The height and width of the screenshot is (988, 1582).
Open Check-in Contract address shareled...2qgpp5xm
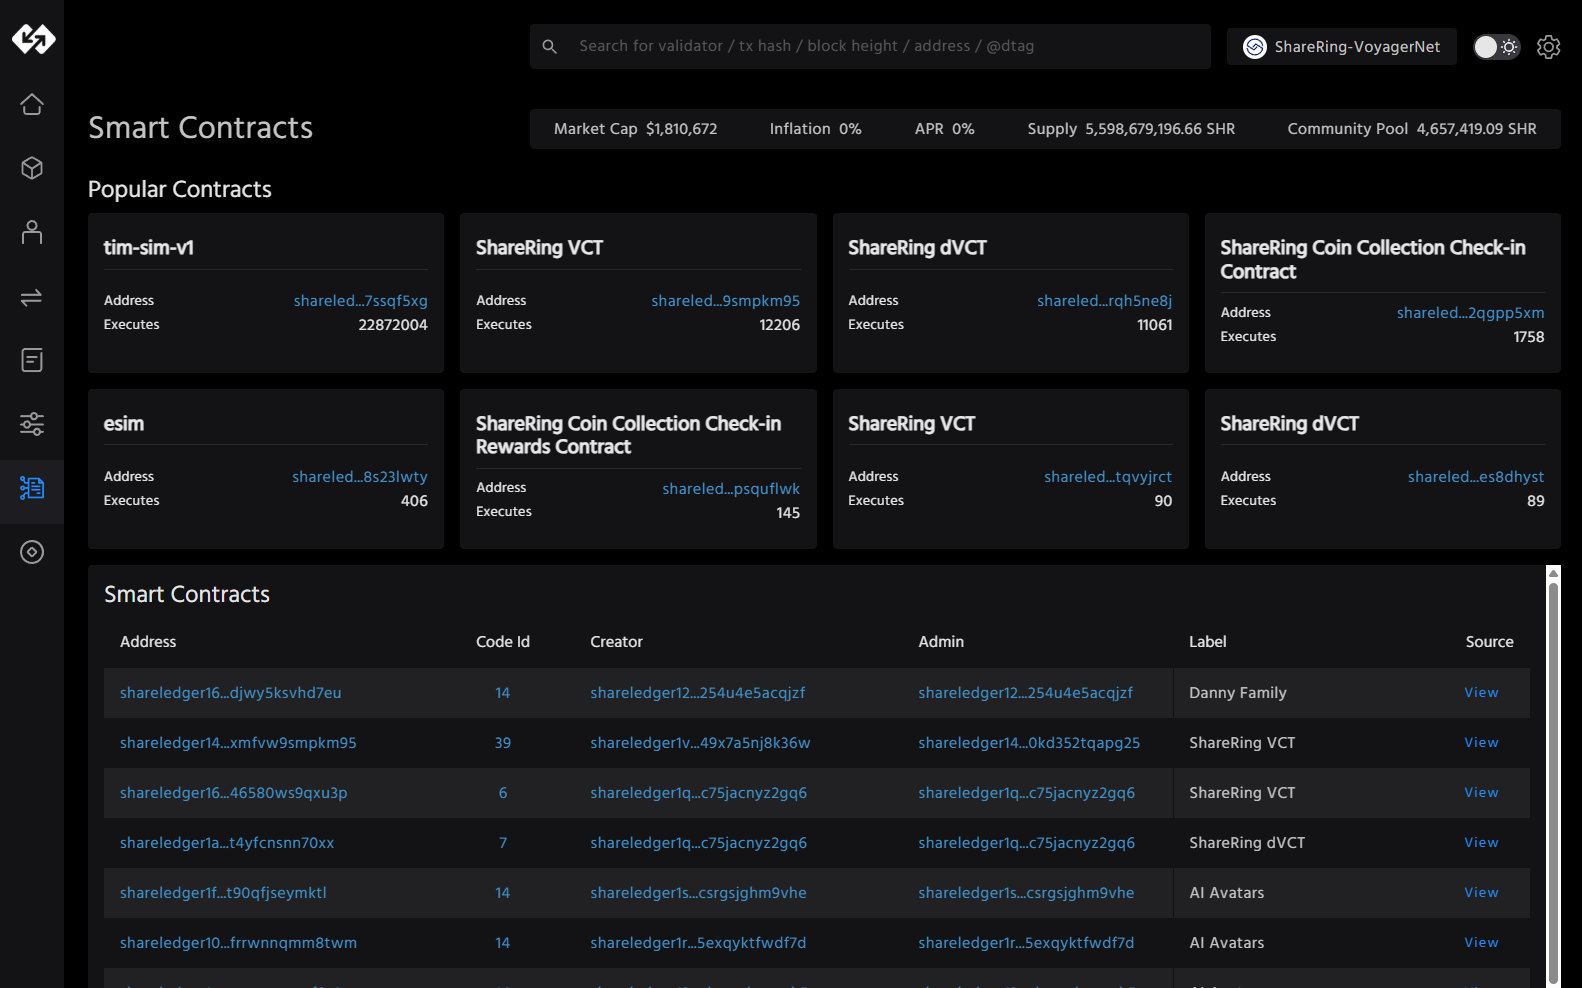click(x=1470, y=313)
